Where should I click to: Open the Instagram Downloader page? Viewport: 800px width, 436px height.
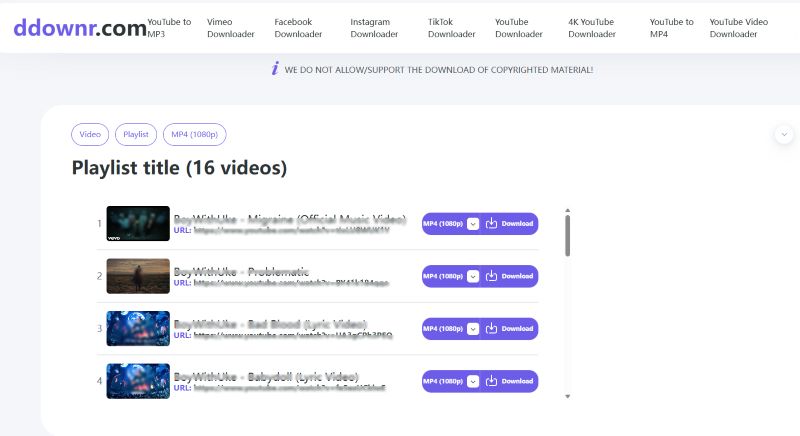pyautogui.click(x=374, y=28)
